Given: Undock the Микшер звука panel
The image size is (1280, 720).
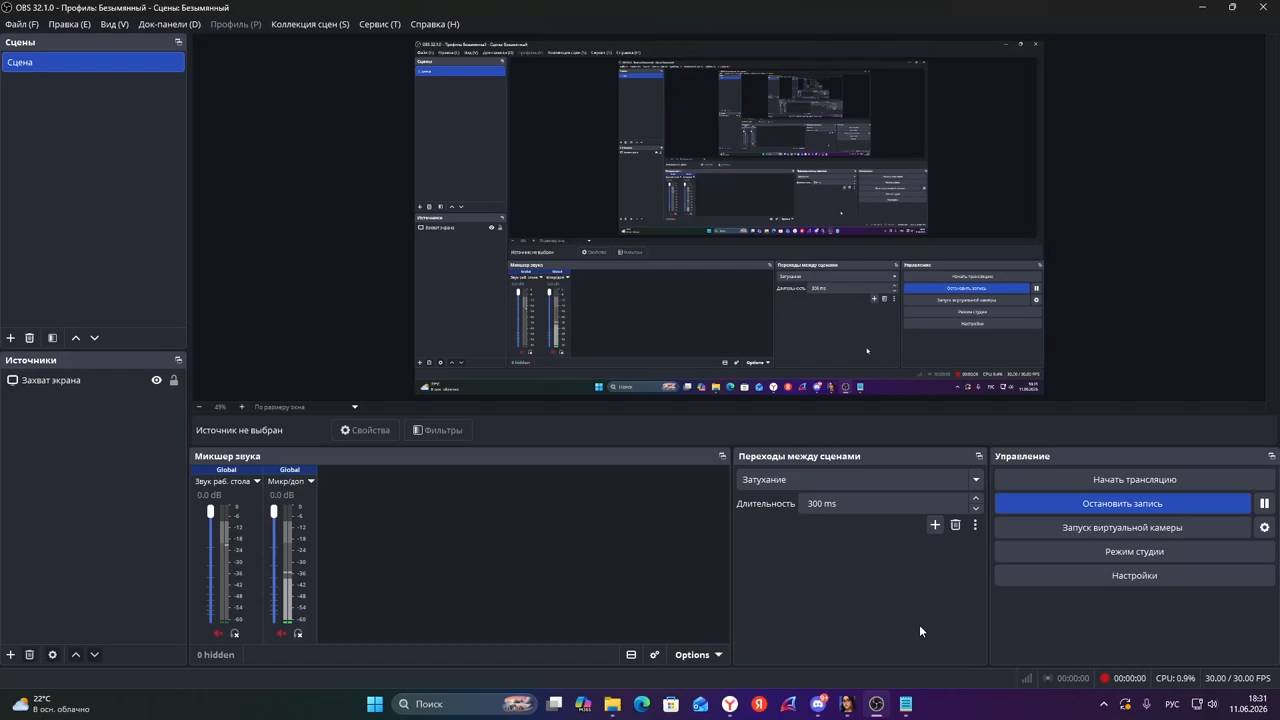Looking at the screenshot, I should 722,456.
